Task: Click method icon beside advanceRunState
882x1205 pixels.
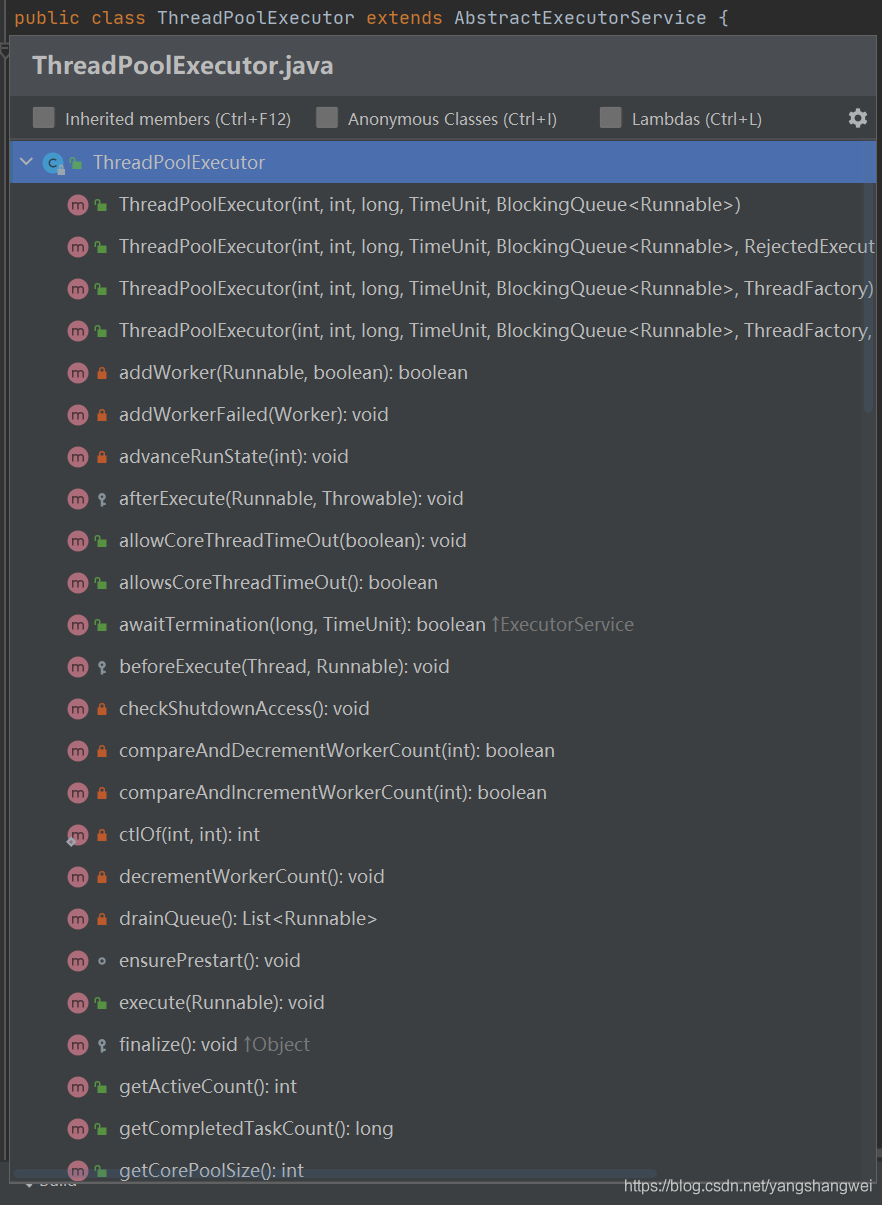Action: tap(78, 456)
